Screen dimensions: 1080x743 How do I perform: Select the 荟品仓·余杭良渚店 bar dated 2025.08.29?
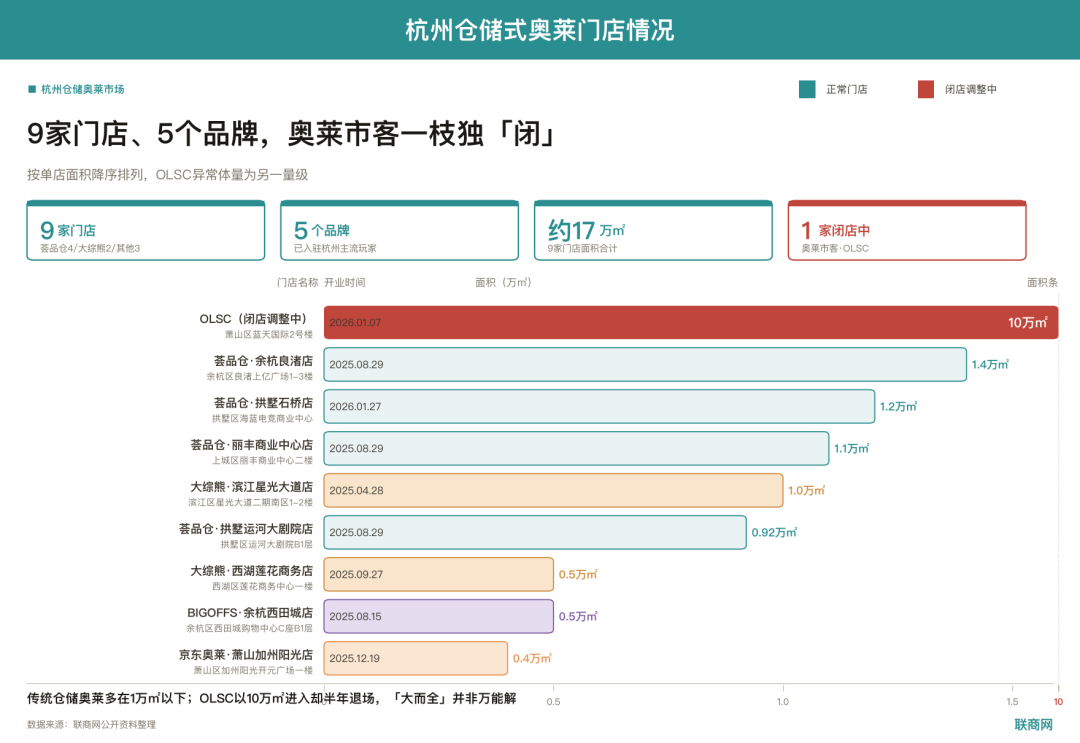click(645, 364)
